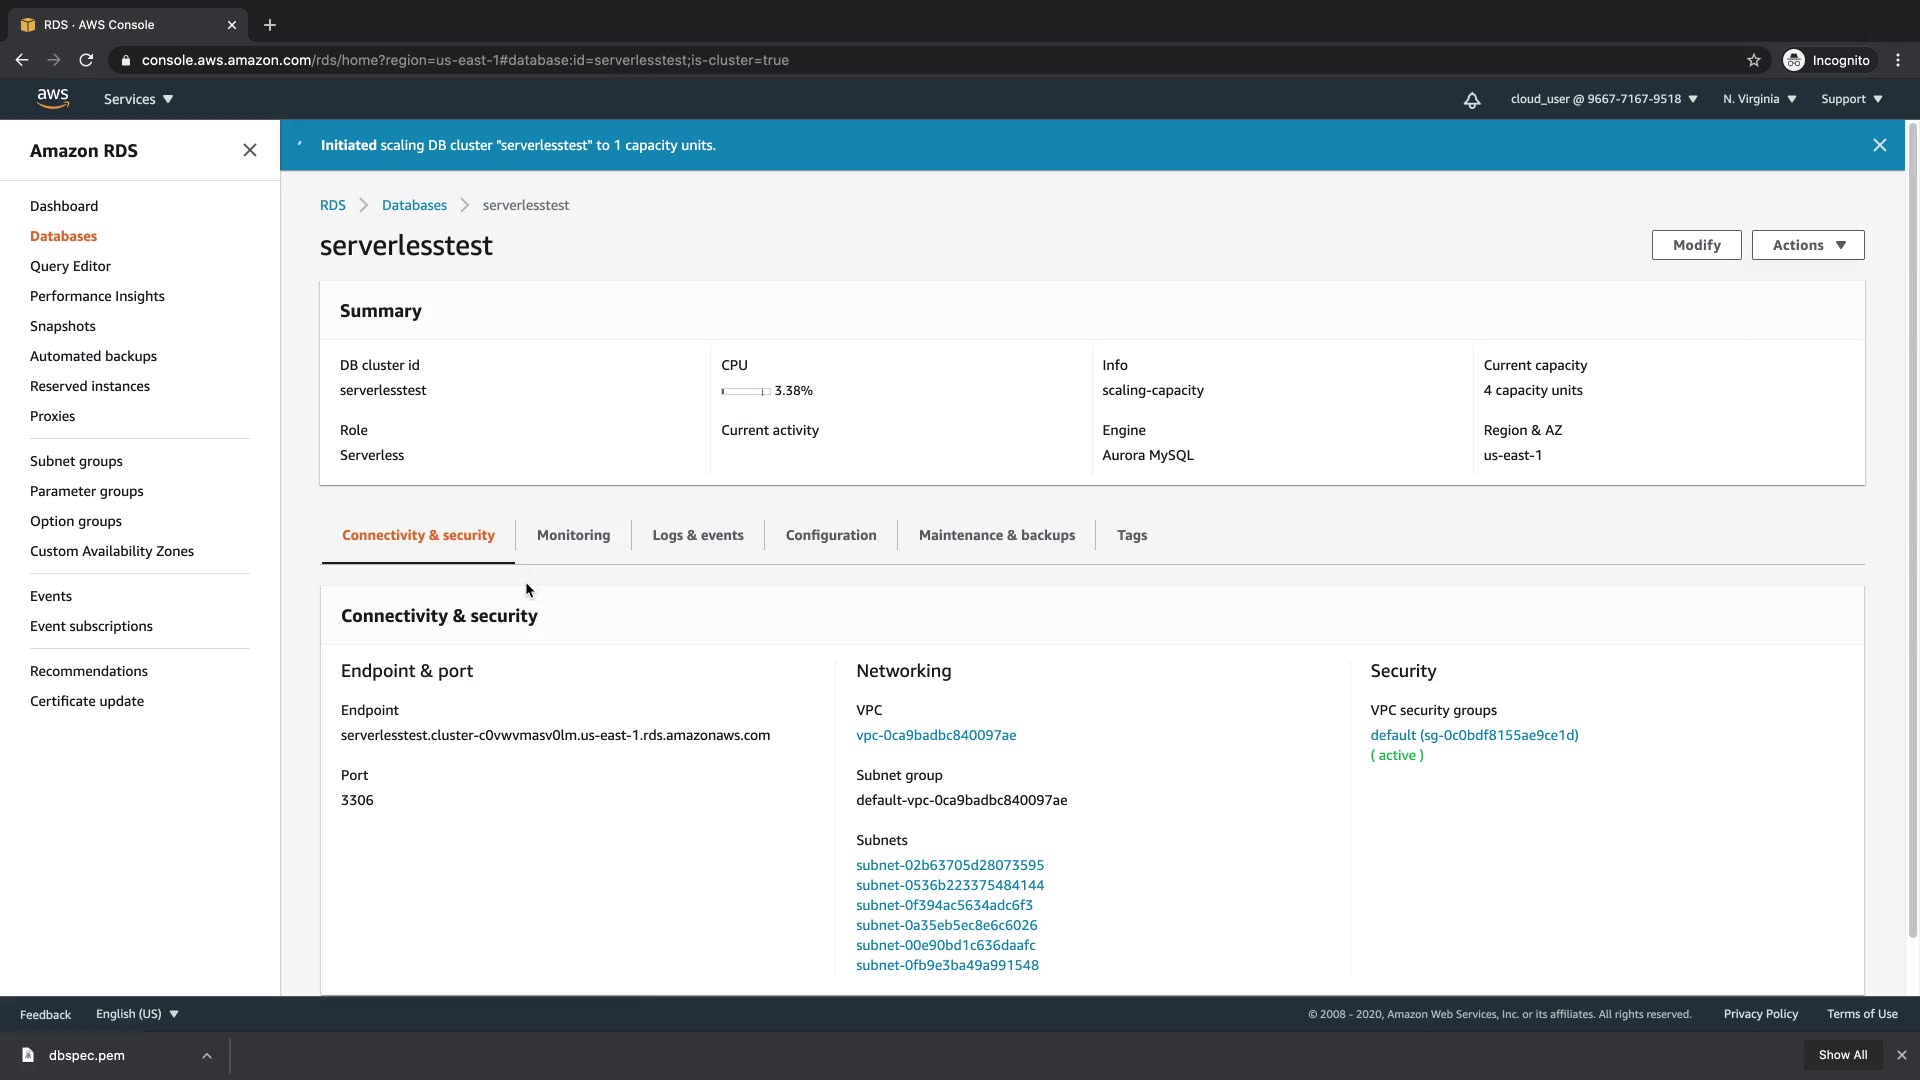The height and width of the screenshot is (1080, 1920).
Task: Expand dbspec.pem download options chevron
Action: click(x=206, y=1055)
